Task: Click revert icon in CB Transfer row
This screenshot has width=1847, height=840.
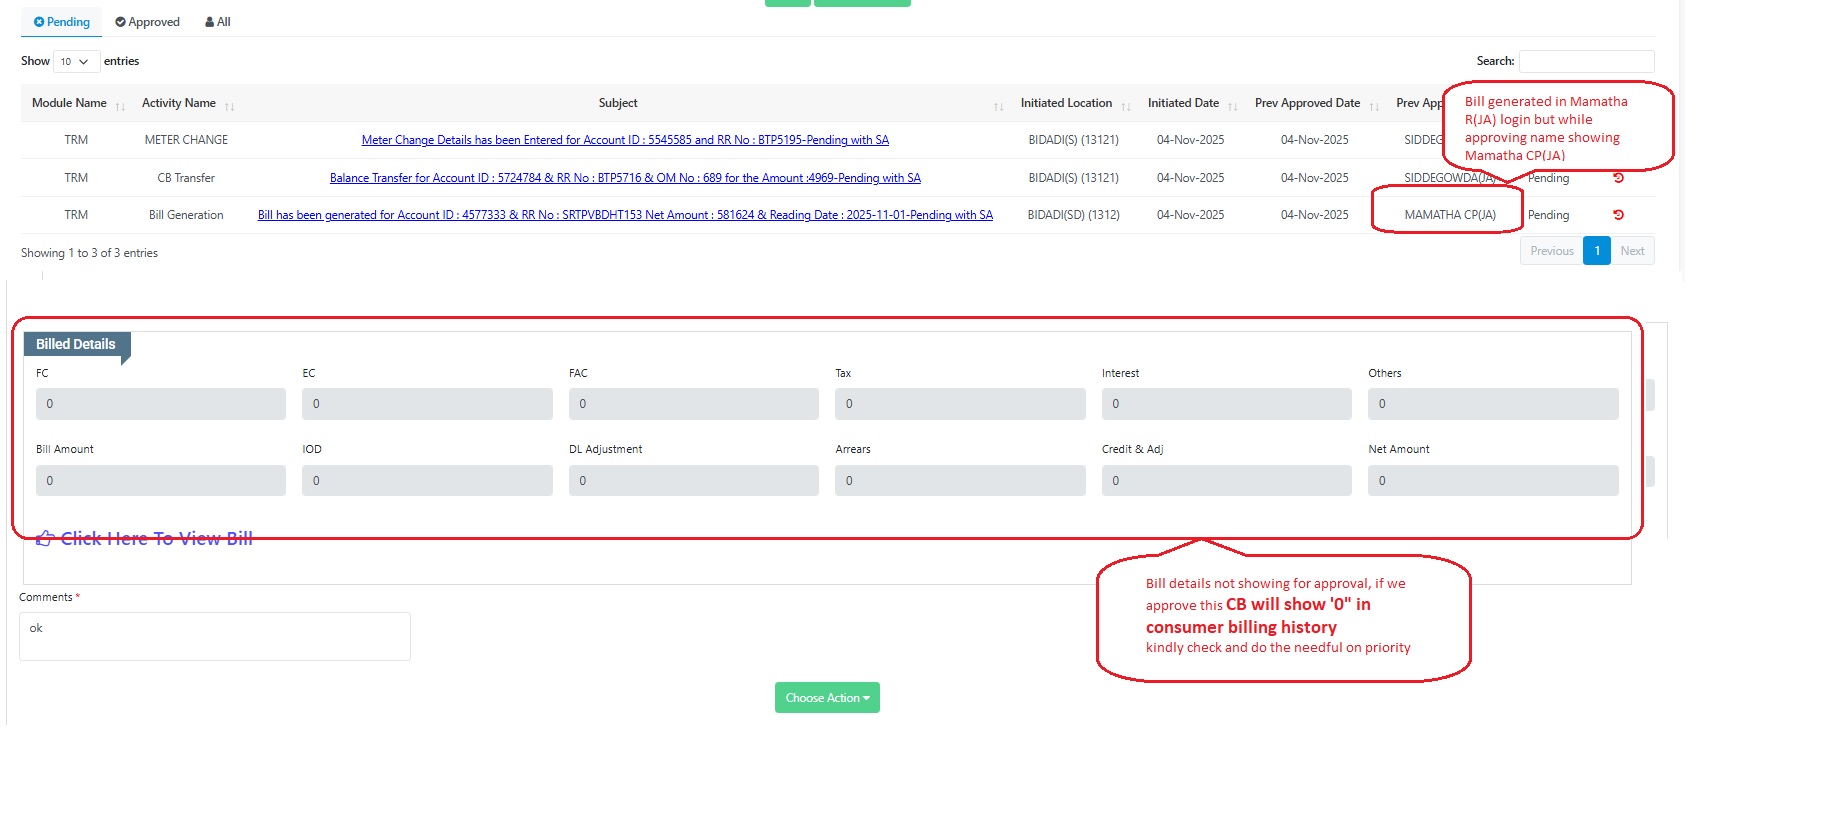Action: (1618, 178)
